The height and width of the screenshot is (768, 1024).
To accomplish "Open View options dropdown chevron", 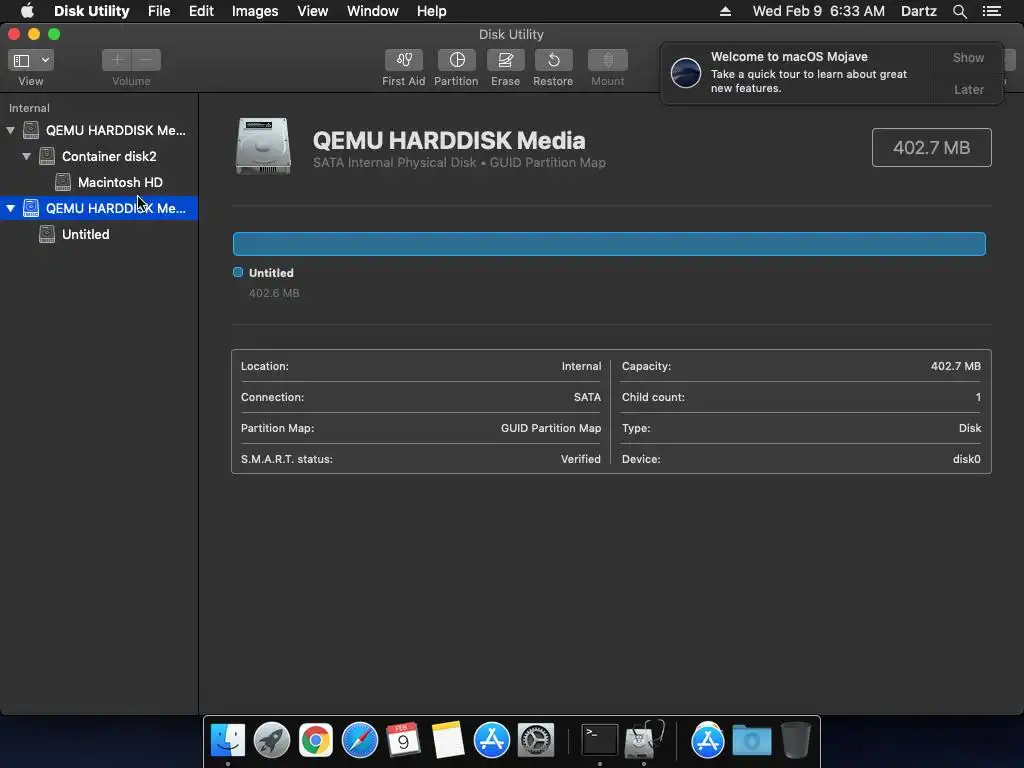I will pyautogui.click(x=45, y=60).
